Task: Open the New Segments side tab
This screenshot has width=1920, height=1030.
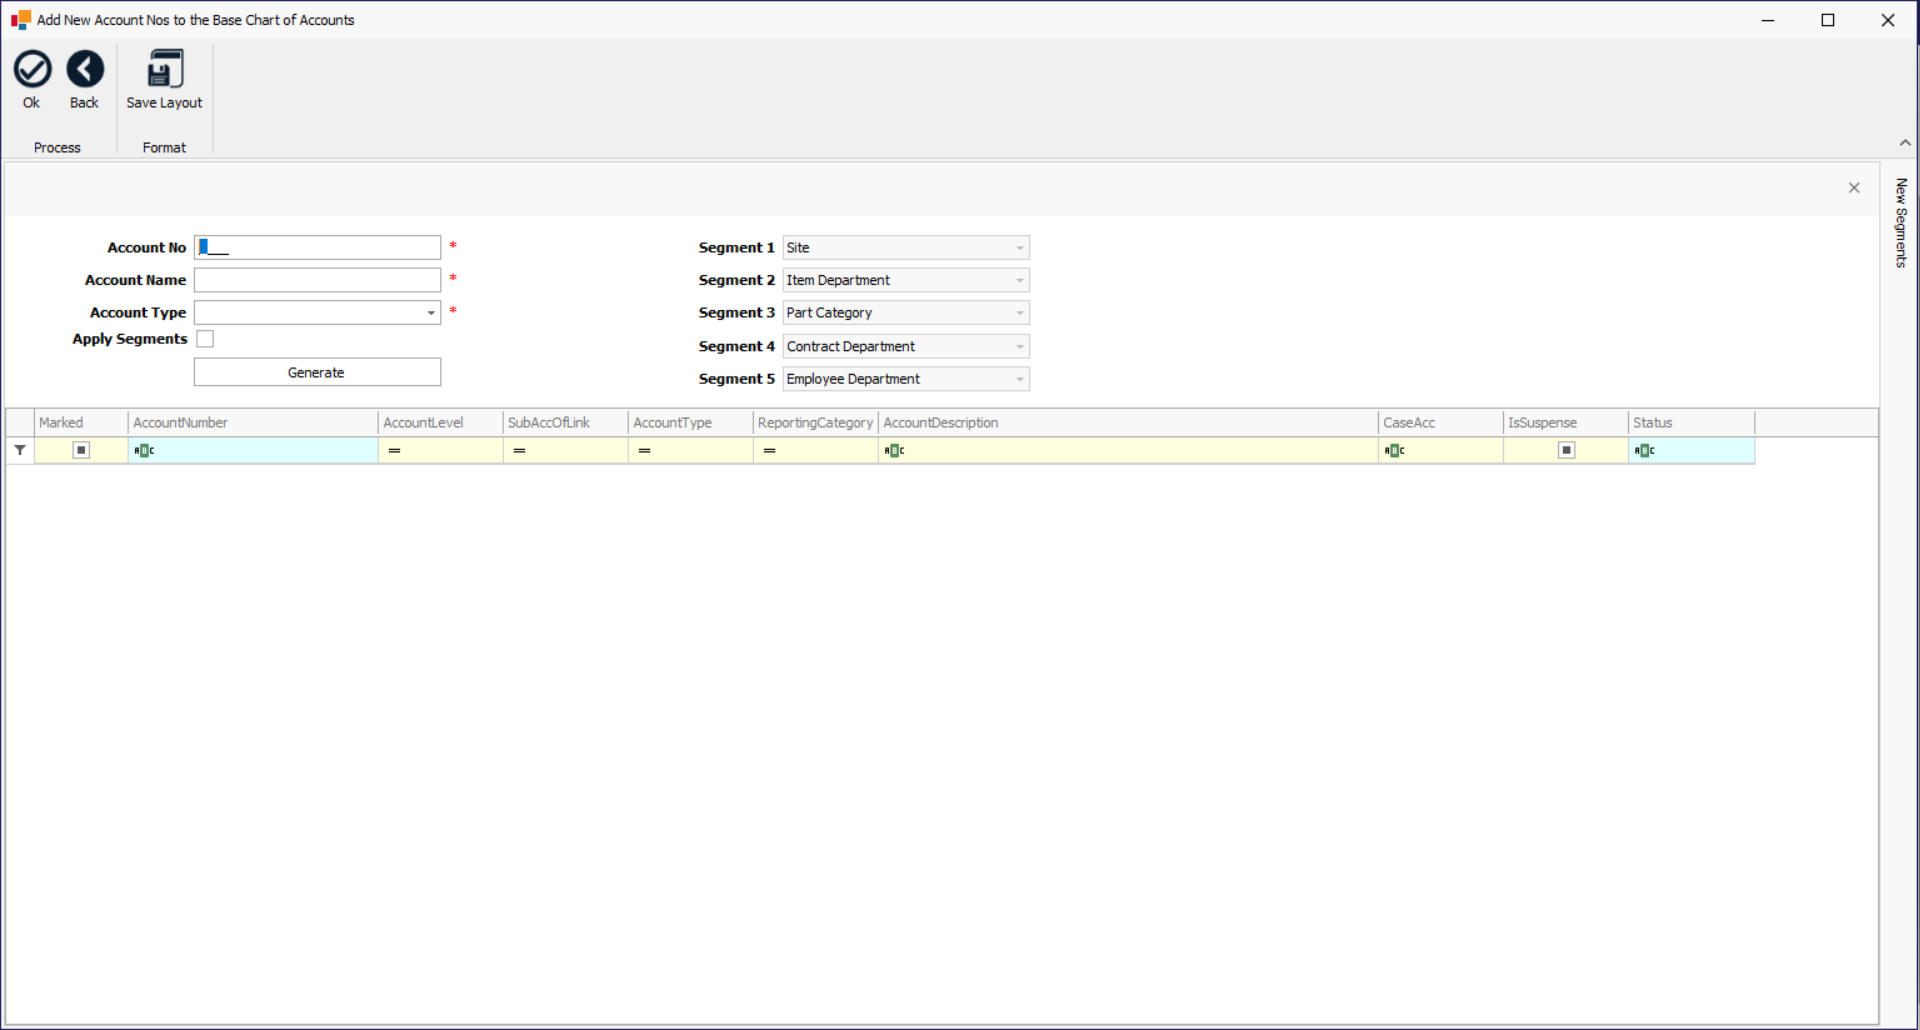Action: point(1901,222)
